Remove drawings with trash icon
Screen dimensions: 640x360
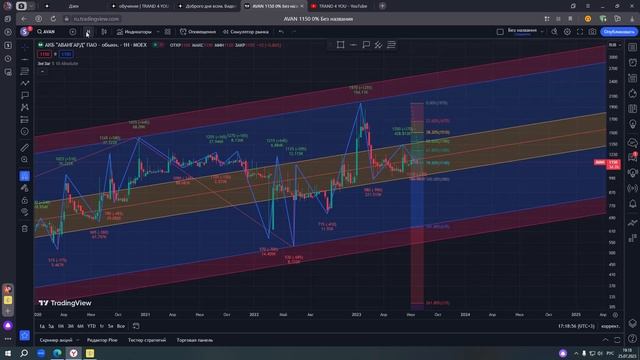click(x=25, y=229)
